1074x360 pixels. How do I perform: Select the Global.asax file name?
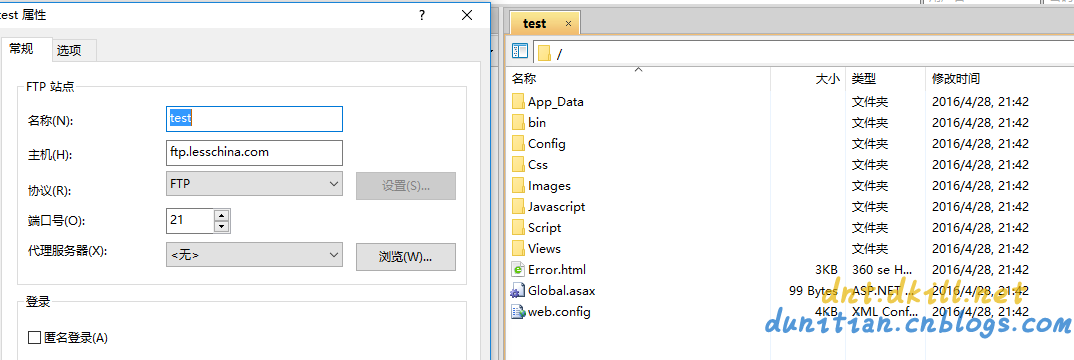(x=562, y=291)
